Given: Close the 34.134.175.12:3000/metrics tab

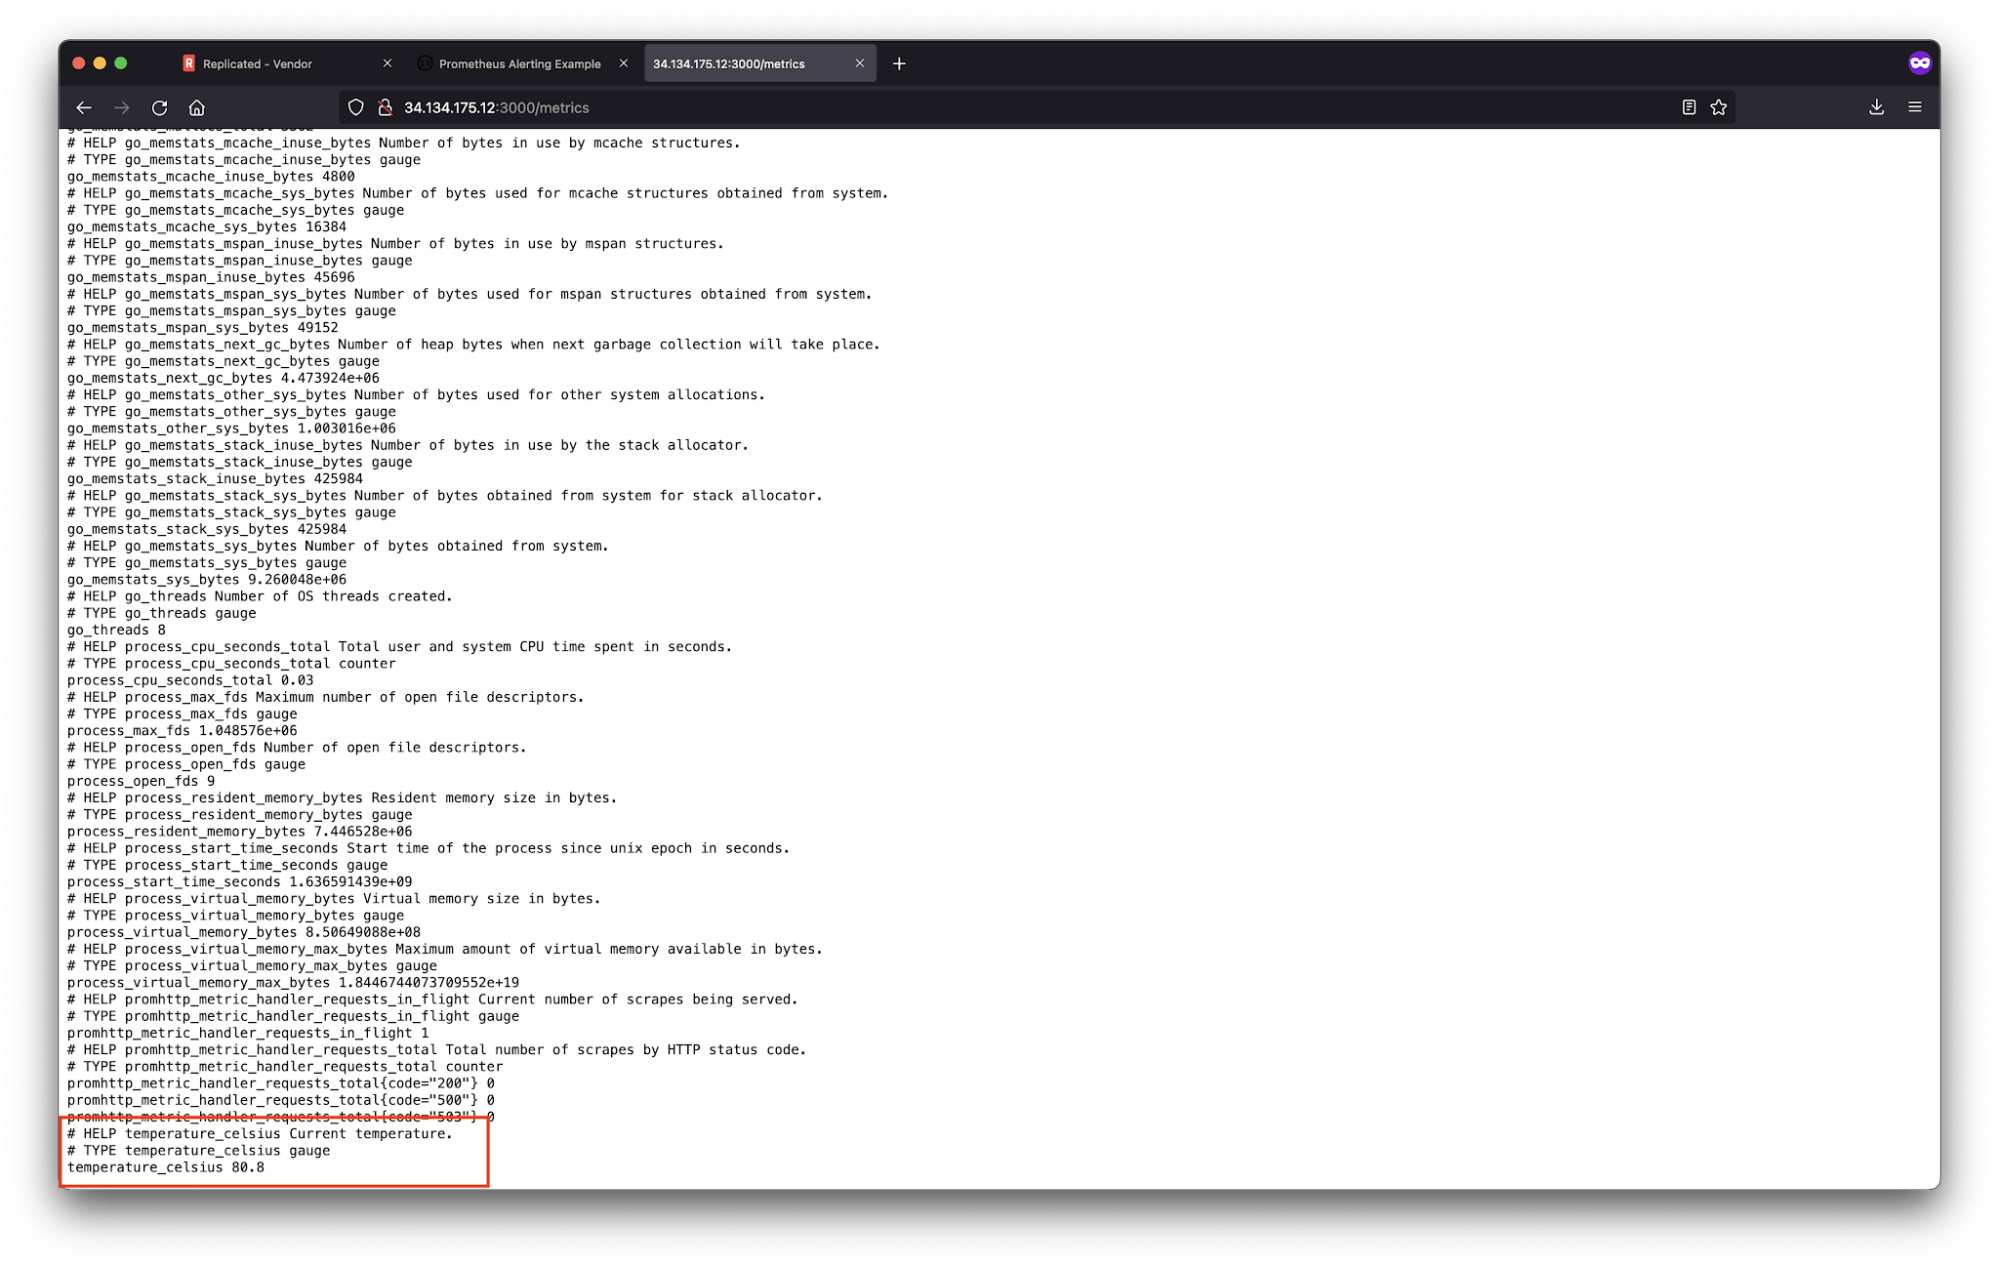Looking at the screenshot, I should 860,63.
